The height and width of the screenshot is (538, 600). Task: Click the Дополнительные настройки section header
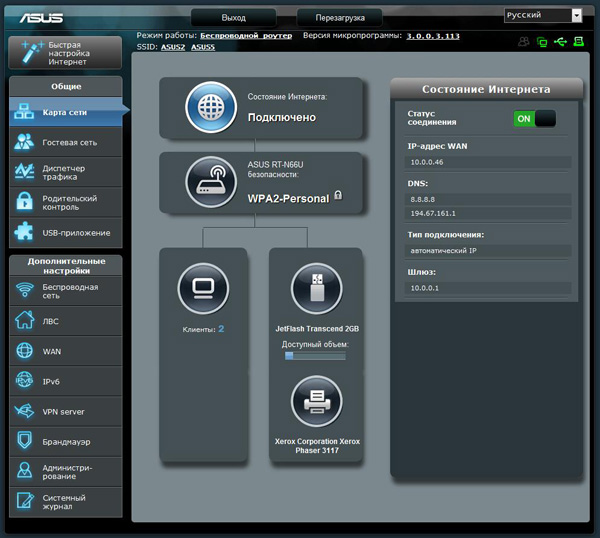pos(66,266)
